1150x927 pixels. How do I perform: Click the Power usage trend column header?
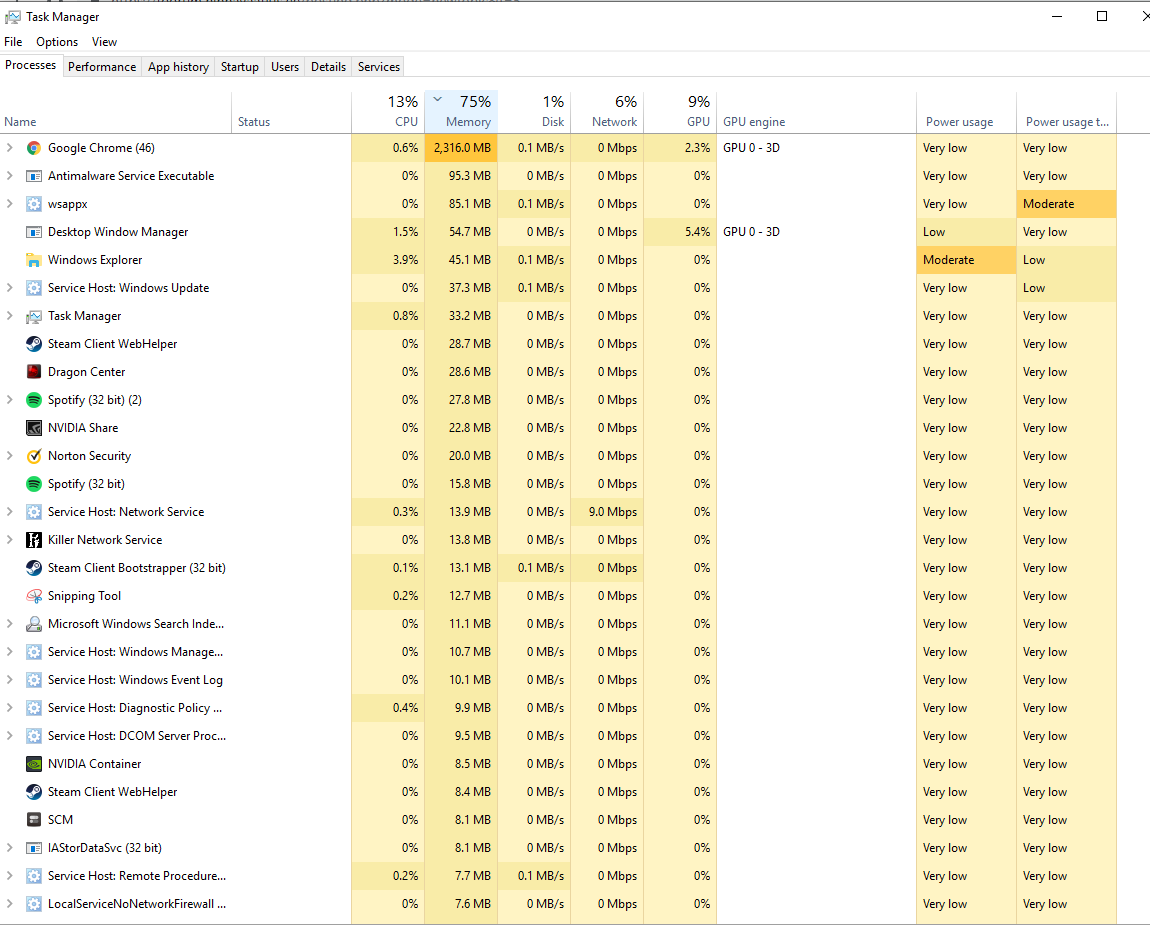tap(1066, 113)
